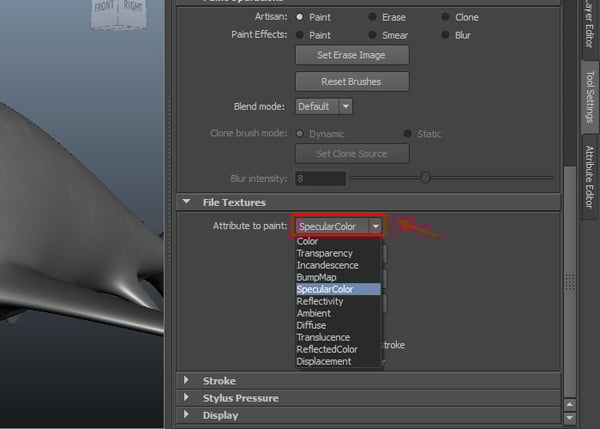Switch to the Attribute Editor tab
This screenshot has width=600, height=429.
pyautogui.click(x=589, y=176)
